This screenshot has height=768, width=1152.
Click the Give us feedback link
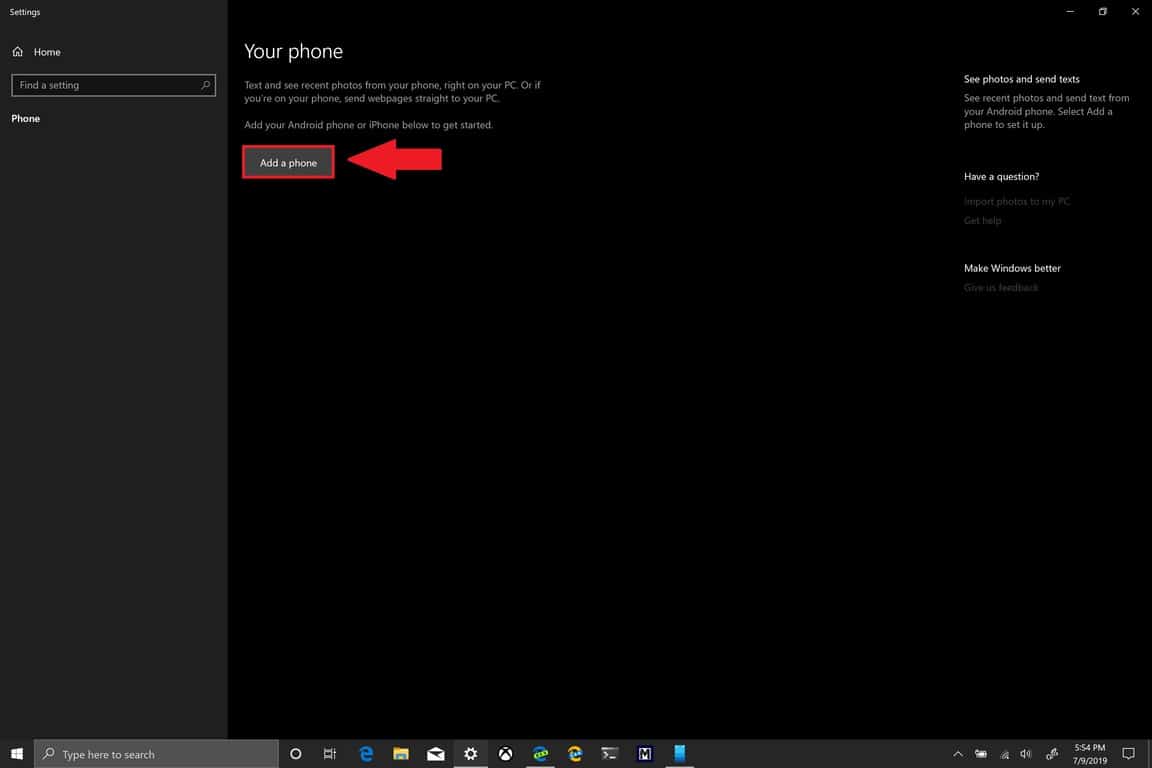1001,288
